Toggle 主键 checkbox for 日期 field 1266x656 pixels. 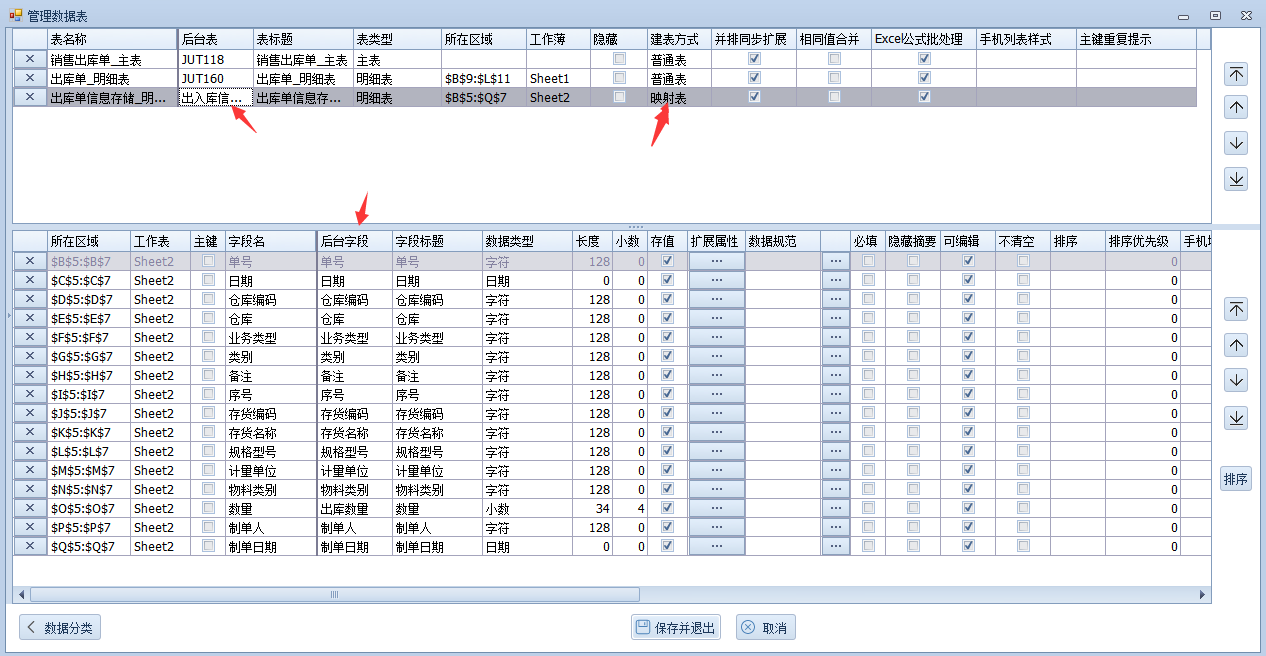[208, 281]
